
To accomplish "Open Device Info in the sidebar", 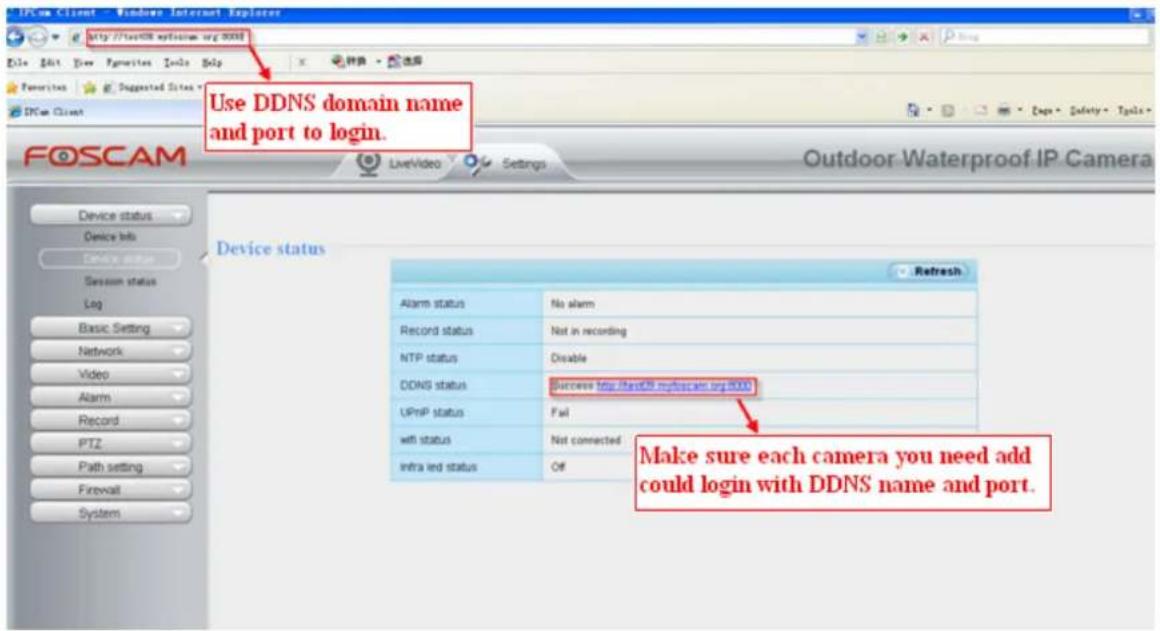I will (x=109, y=237).
